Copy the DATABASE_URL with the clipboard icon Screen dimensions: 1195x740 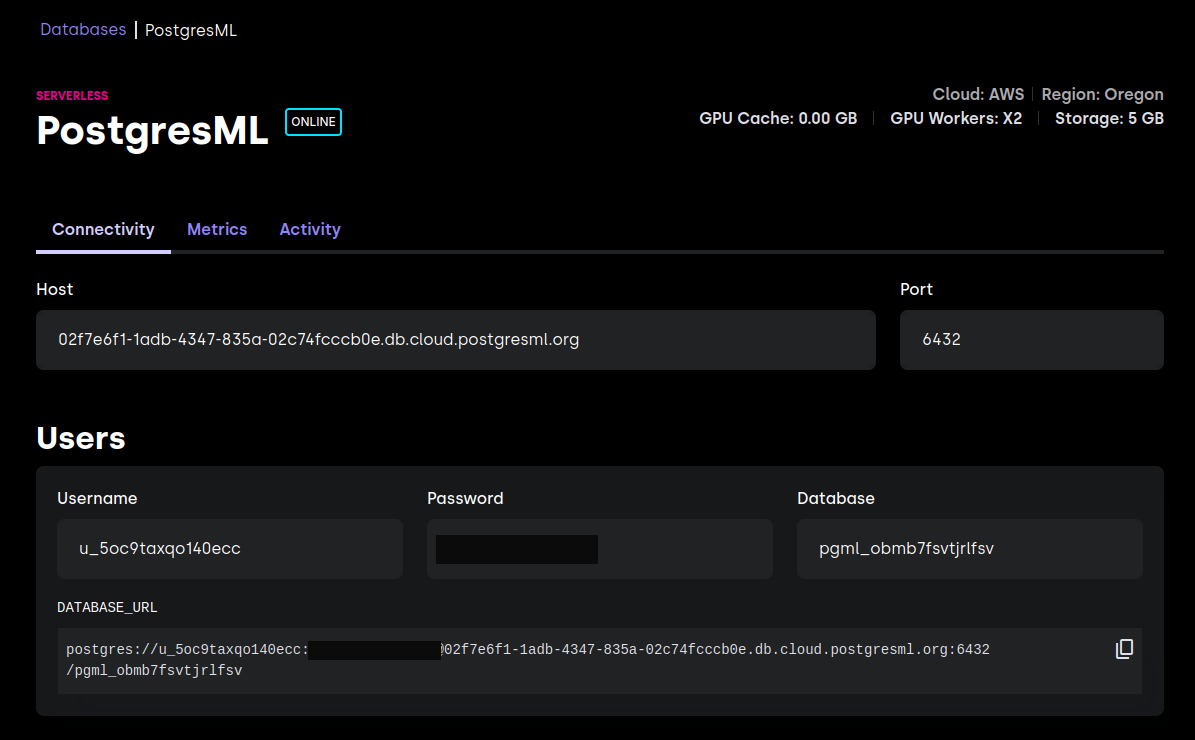pyautogui.click(x=1124, y=649)
